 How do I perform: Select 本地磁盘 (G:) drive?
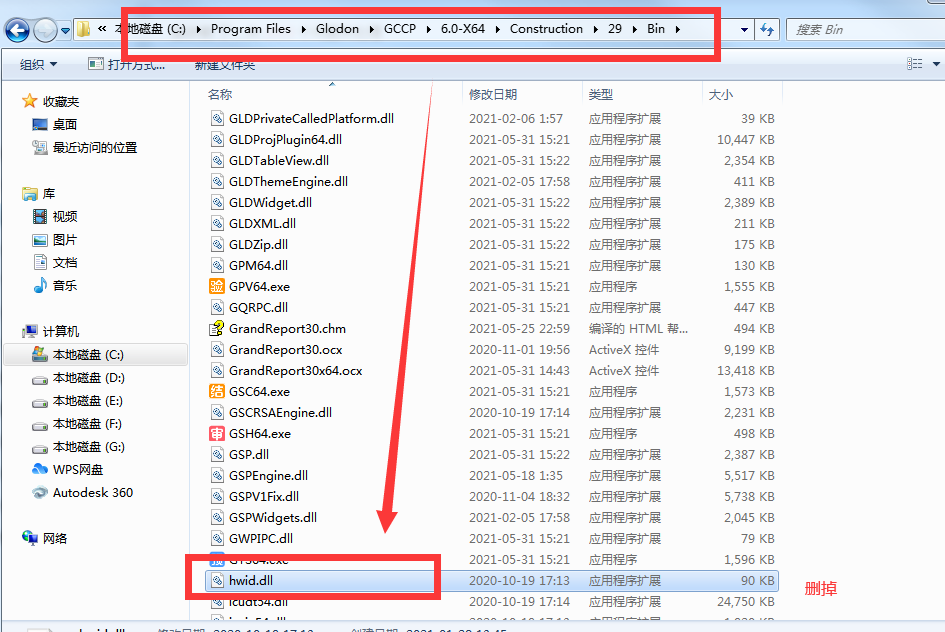pos(78,446)
